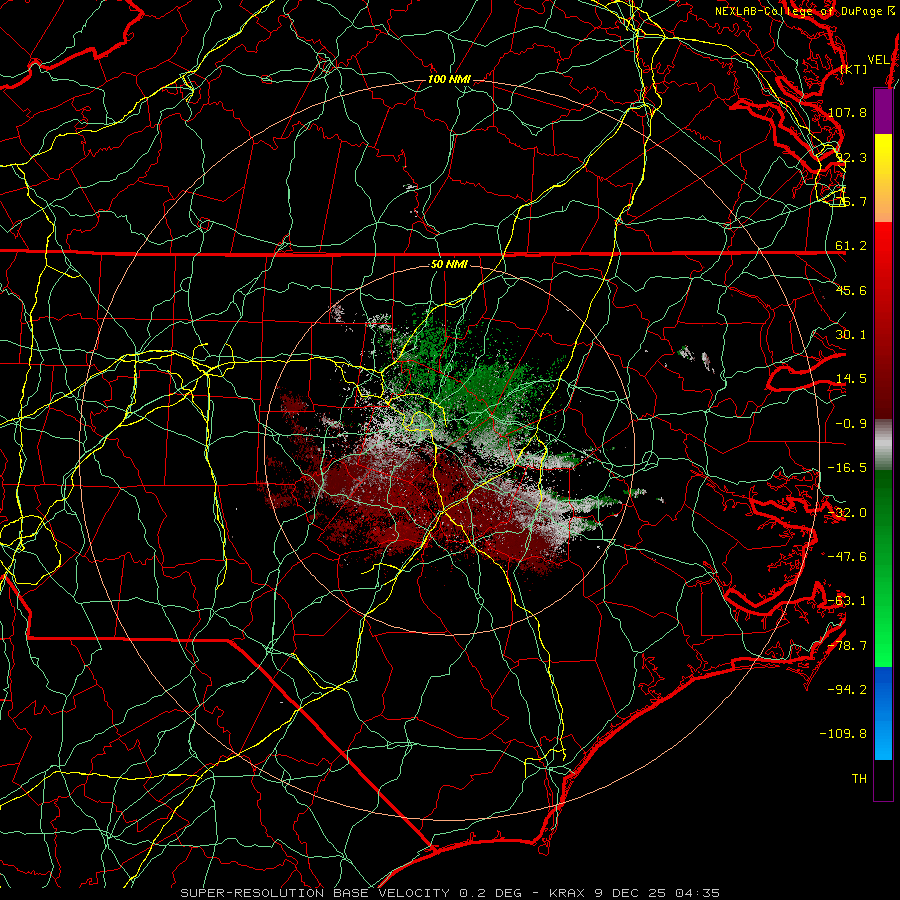Click the -94.2 velocity scale value
Image resolution: width=900 pixels, height=900 pixels.
(847, 690)
